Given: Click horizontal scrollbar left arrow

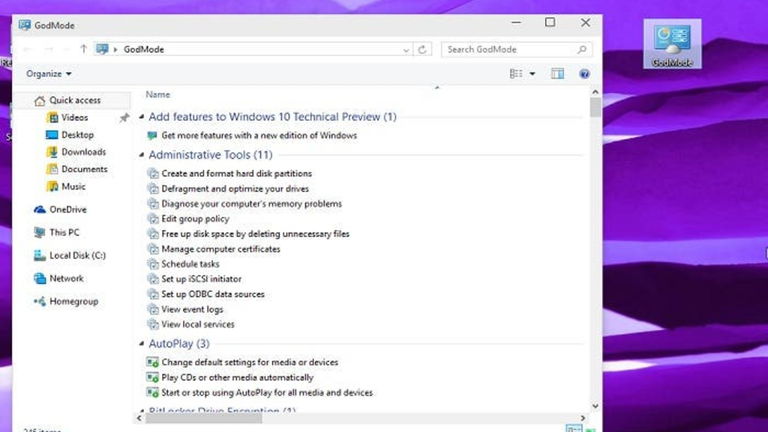Looking at the screenshot, I should pyautogui.click(x=139, y=418).
